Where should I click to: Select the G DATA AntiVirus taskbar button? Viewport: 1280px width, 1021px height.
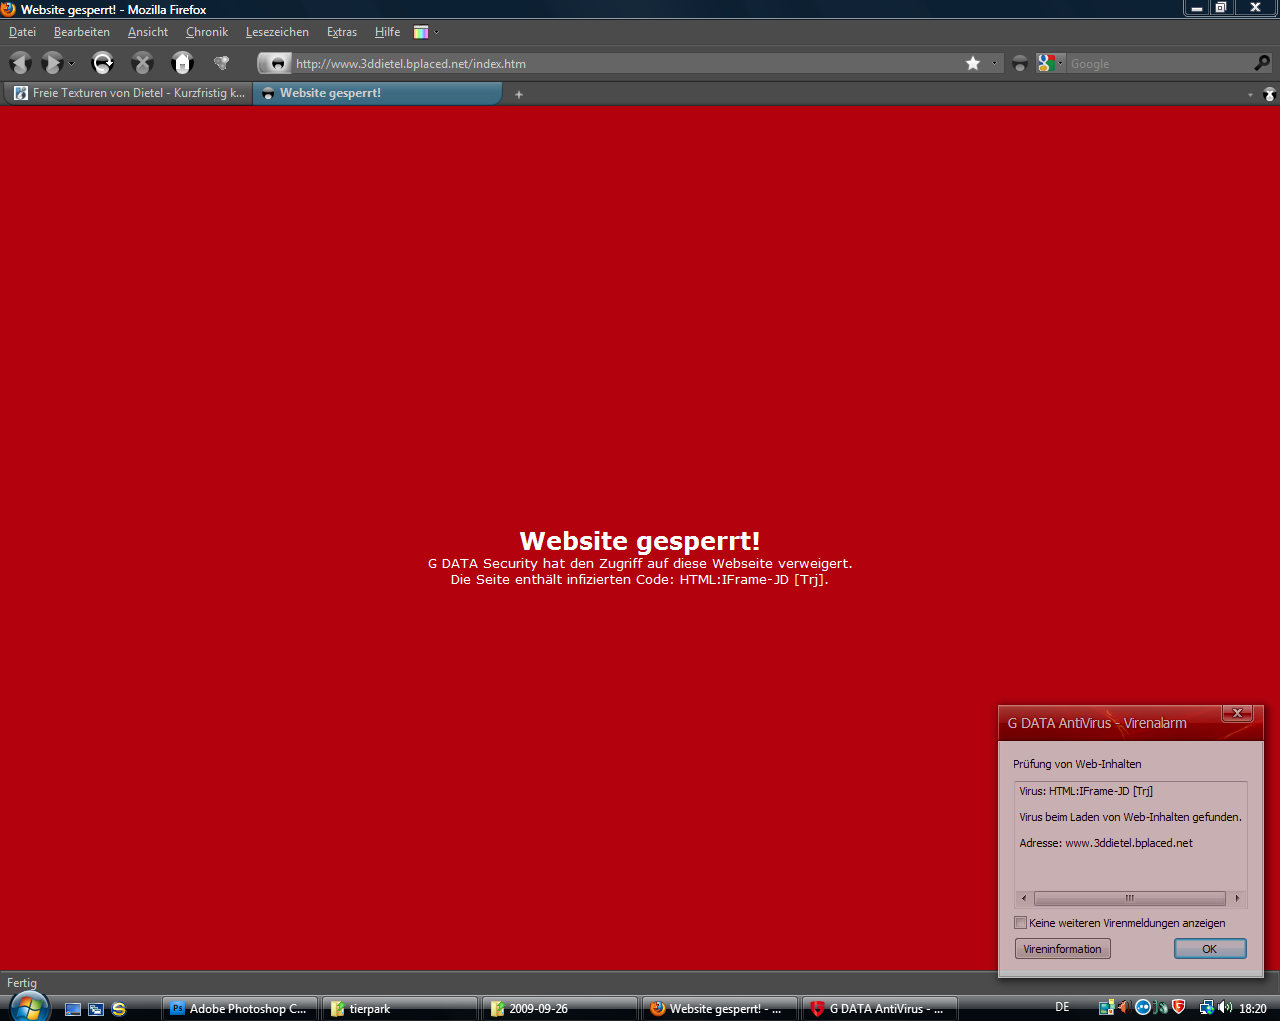(x=880, y=1008)
